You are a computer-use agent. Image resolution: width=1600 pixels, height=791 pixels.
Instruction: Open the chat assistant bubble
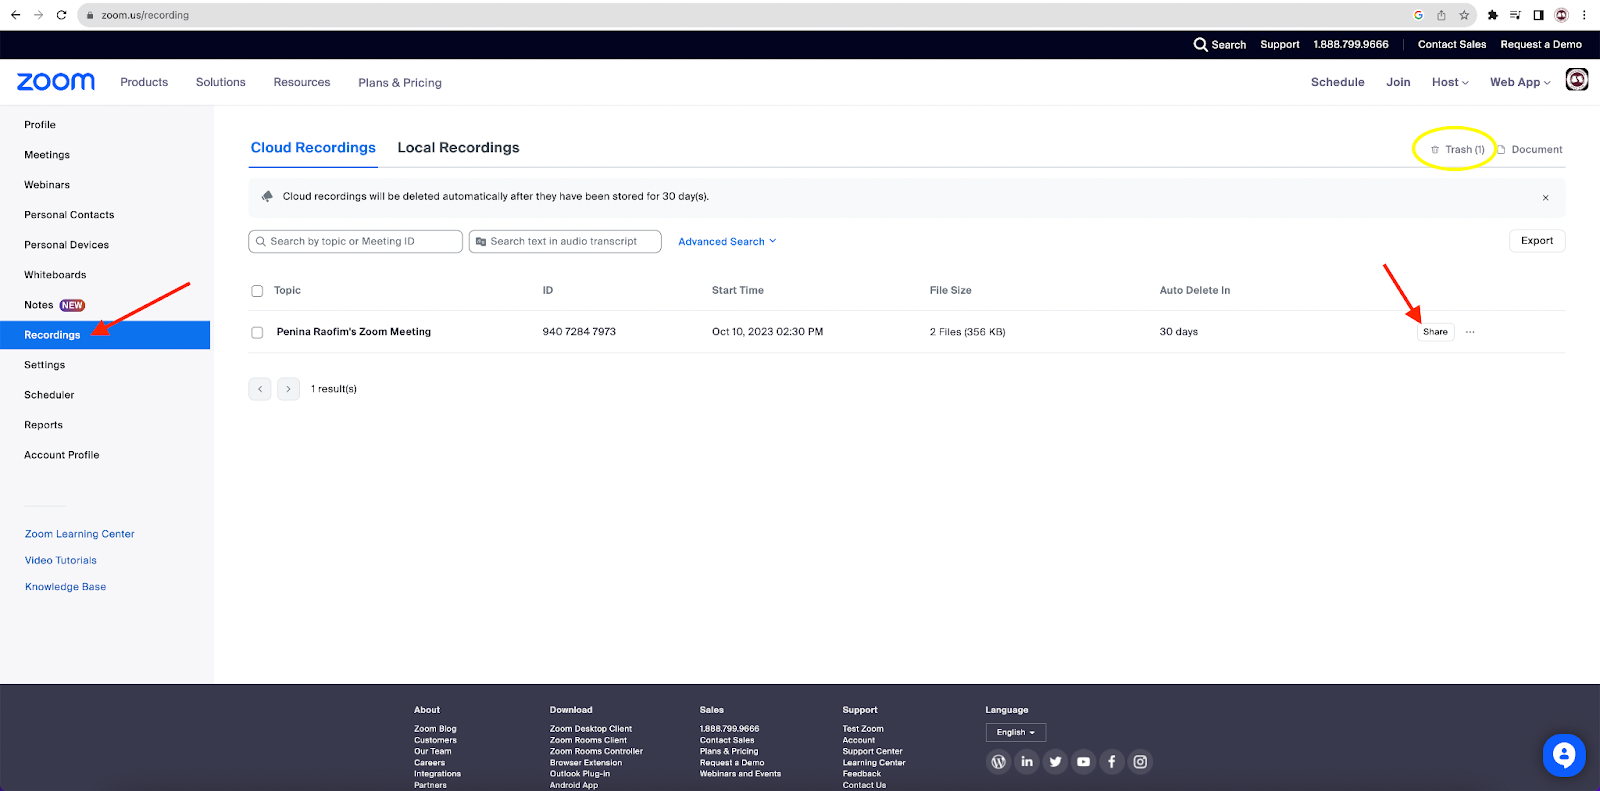tap(1564, 755)
